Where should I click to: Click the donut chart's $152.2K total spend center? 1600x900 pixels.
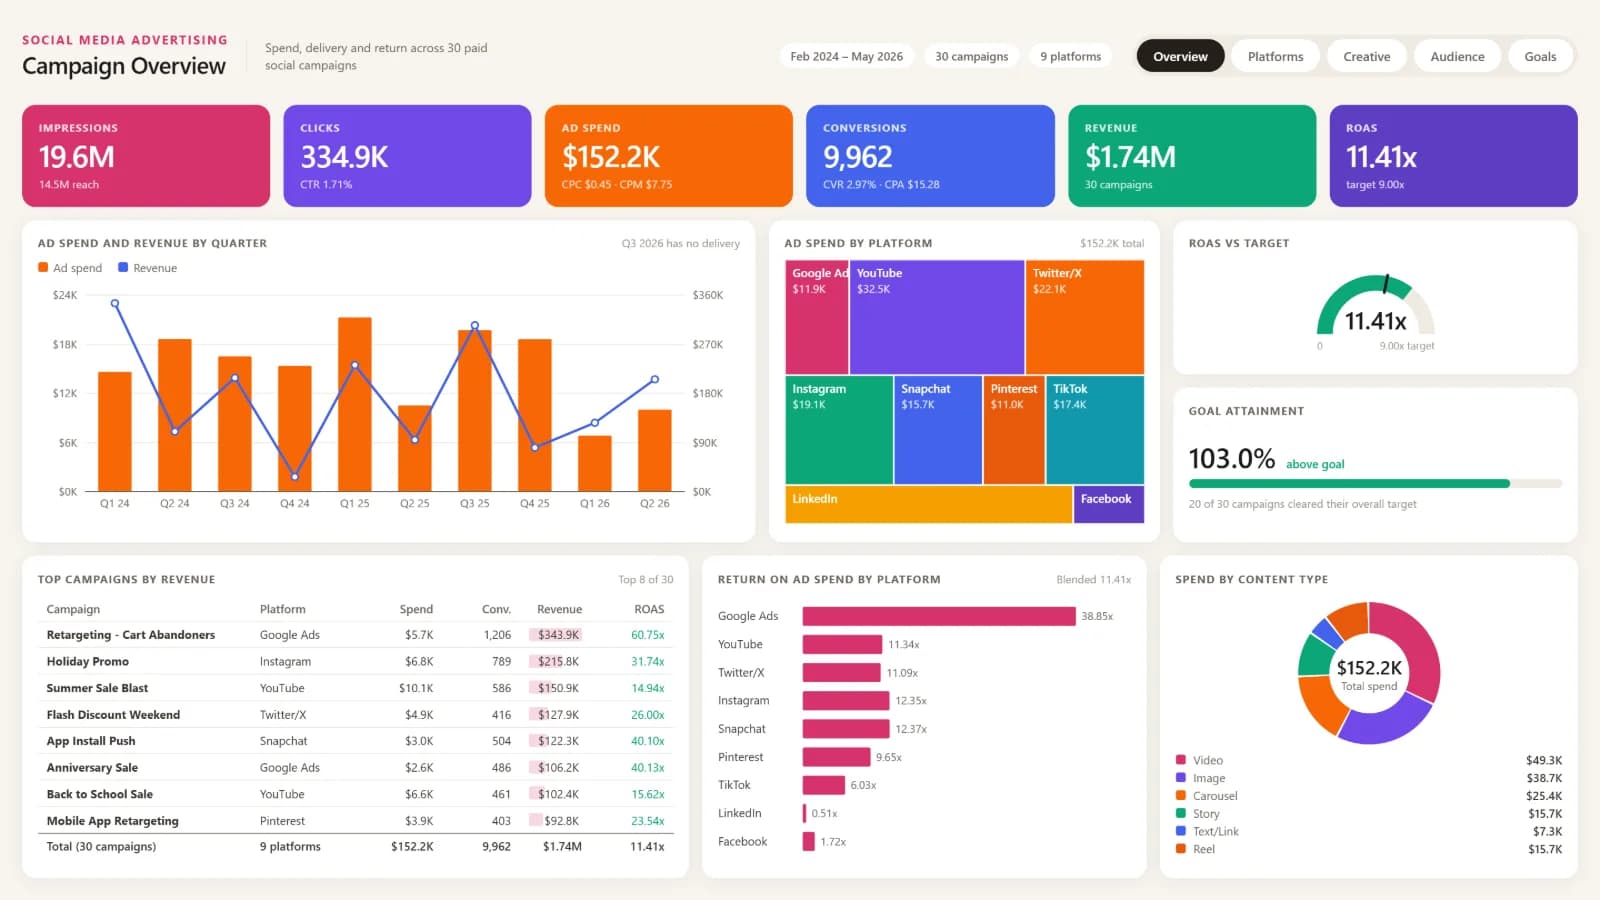pyautogui.click(x=1369, y=674)
